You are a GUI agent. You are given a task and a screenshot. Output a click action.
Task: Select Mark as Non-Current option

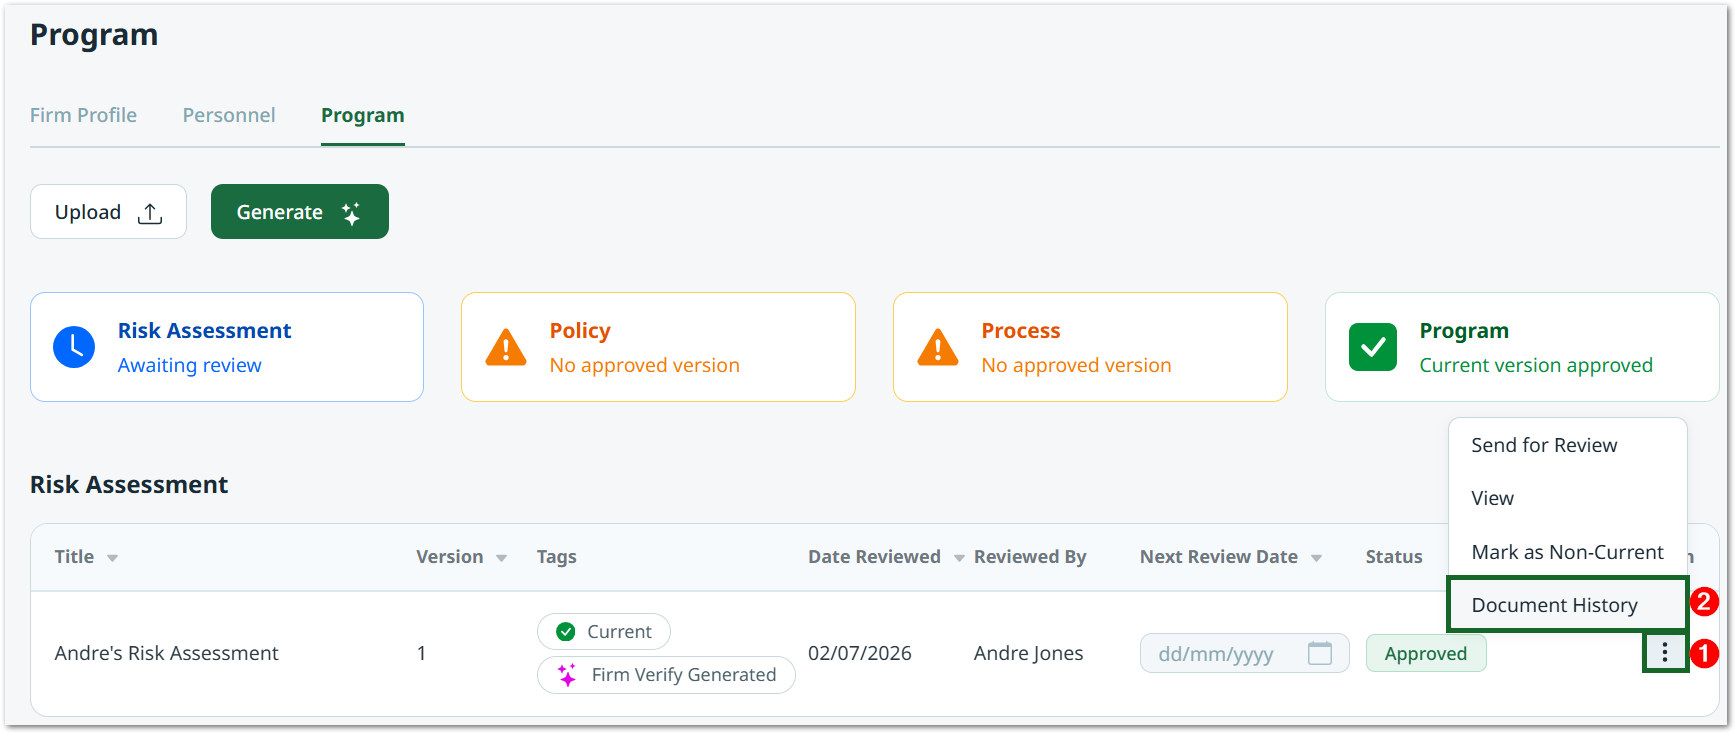[1567, 552]
